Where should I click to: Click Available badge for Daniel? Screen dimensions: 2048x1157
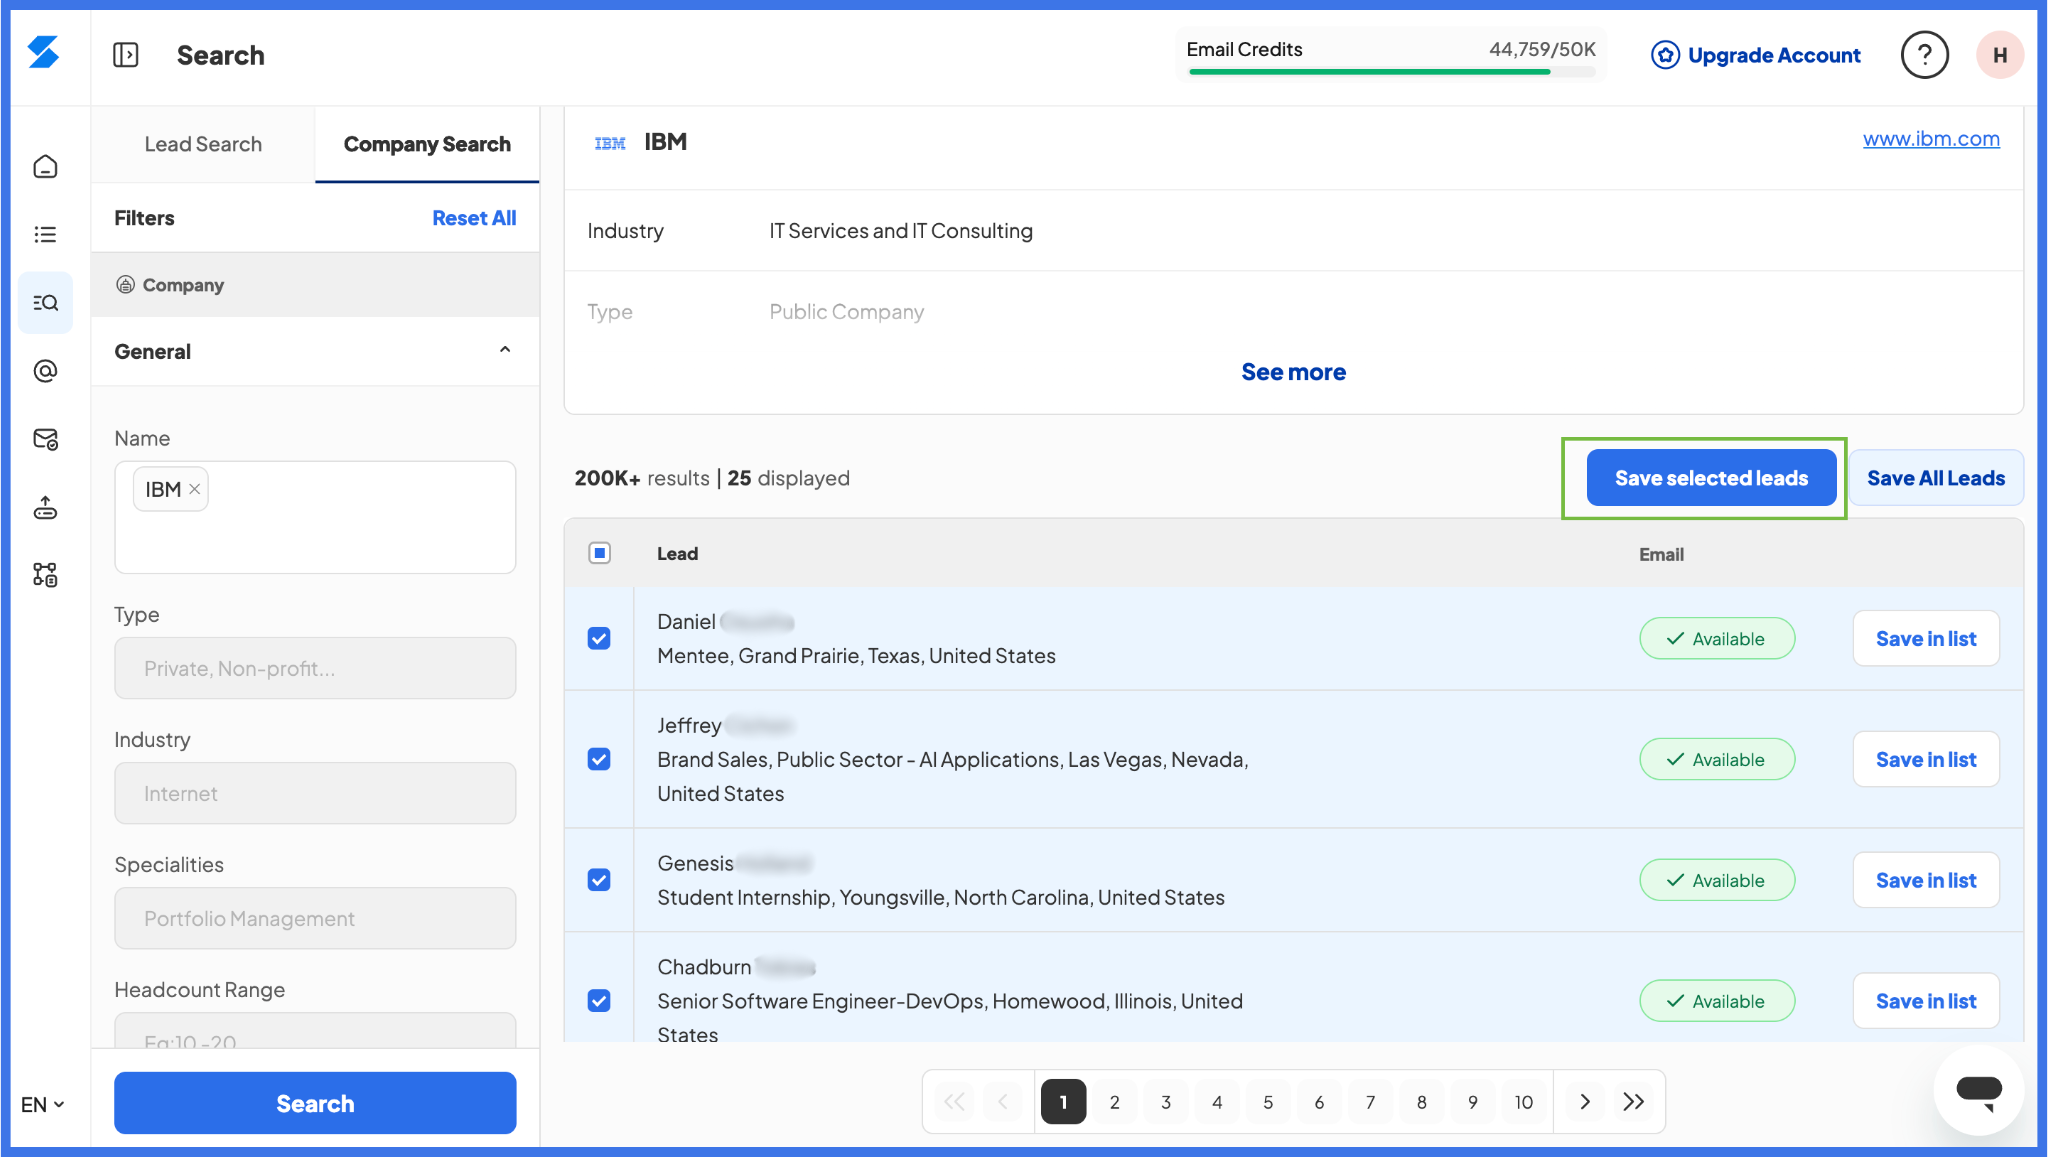(x=1717, y=638)
